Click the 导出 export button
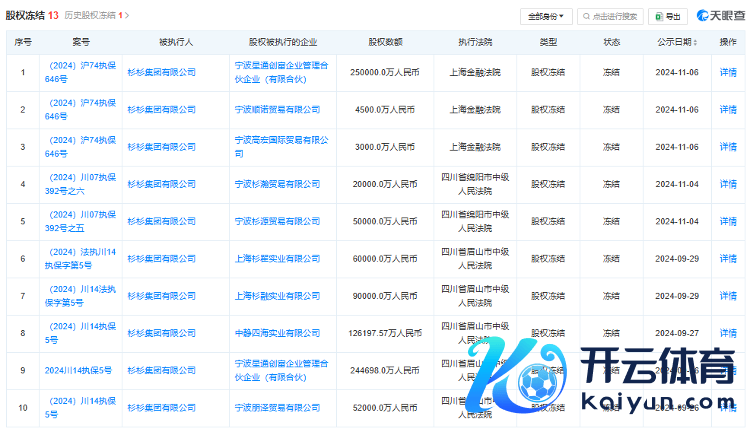Image resolution: width=750 pixels, height=435 pixels. [x=668, y=16]
